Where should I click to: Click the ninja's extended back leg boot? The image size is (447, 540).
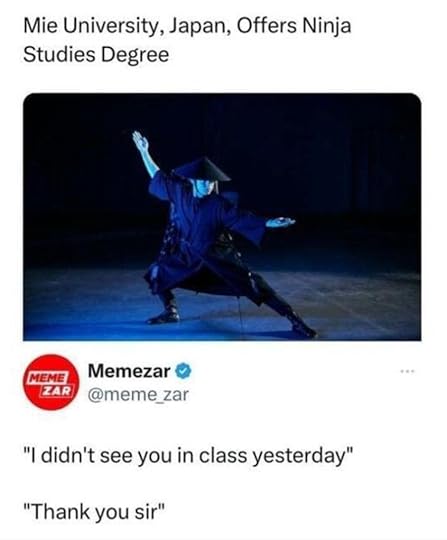point(303,327)
